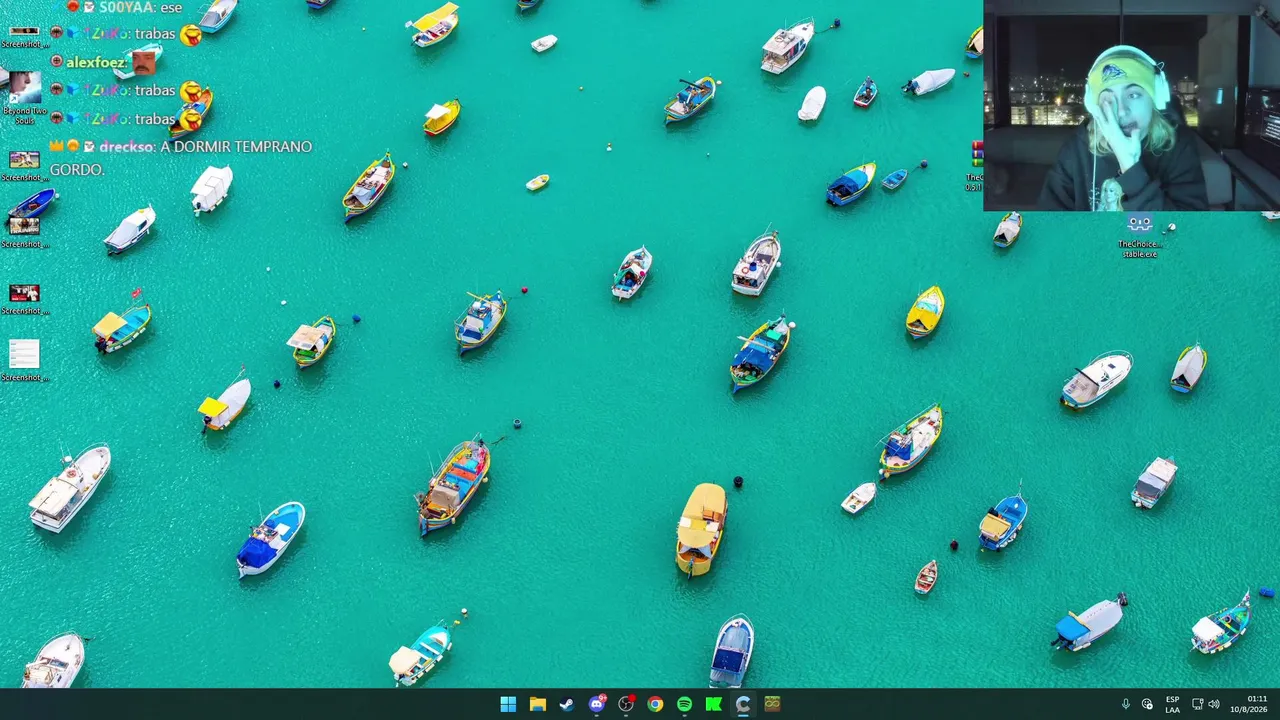Open network settings from the tray
The image size is (1280, 720).
tap(1197, 704)
